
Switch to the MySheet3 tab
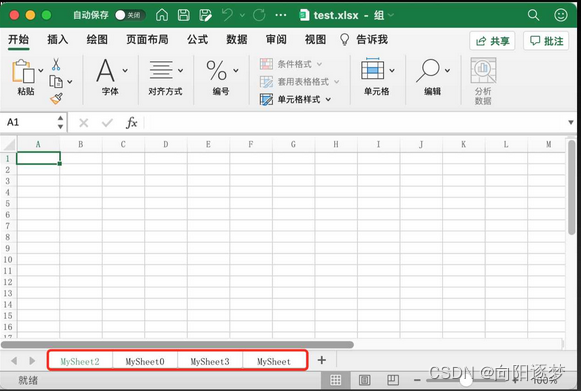[210, 361]
